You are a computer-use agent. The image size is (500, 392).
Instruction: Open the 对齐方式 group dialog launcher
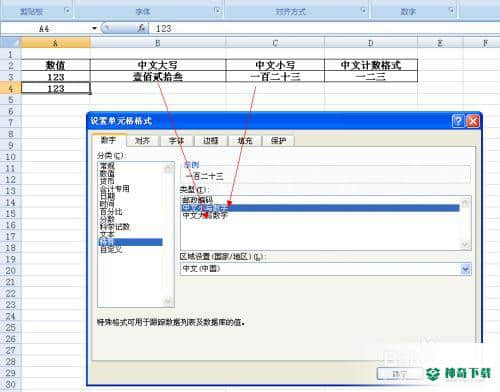coord(364,11)
